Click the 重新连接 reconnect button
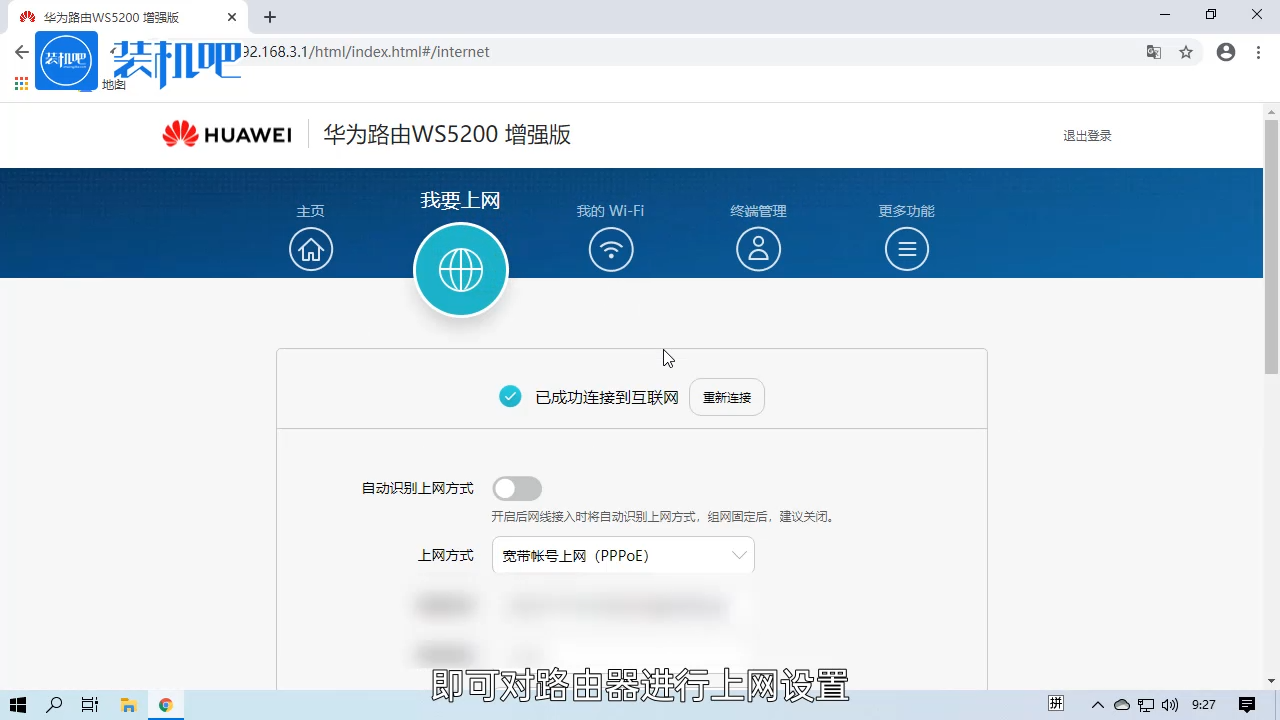Screen dimensions: 1280x720 (726, 397)
